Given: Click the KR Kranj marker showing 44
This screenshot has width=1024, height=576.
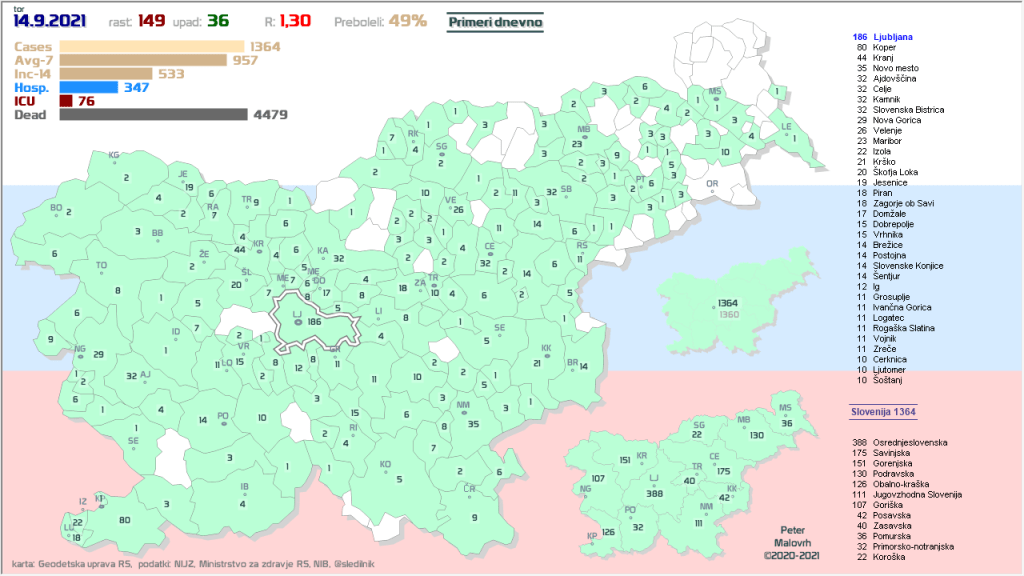Looking at the screenshot, I should [x=257, y=245].
